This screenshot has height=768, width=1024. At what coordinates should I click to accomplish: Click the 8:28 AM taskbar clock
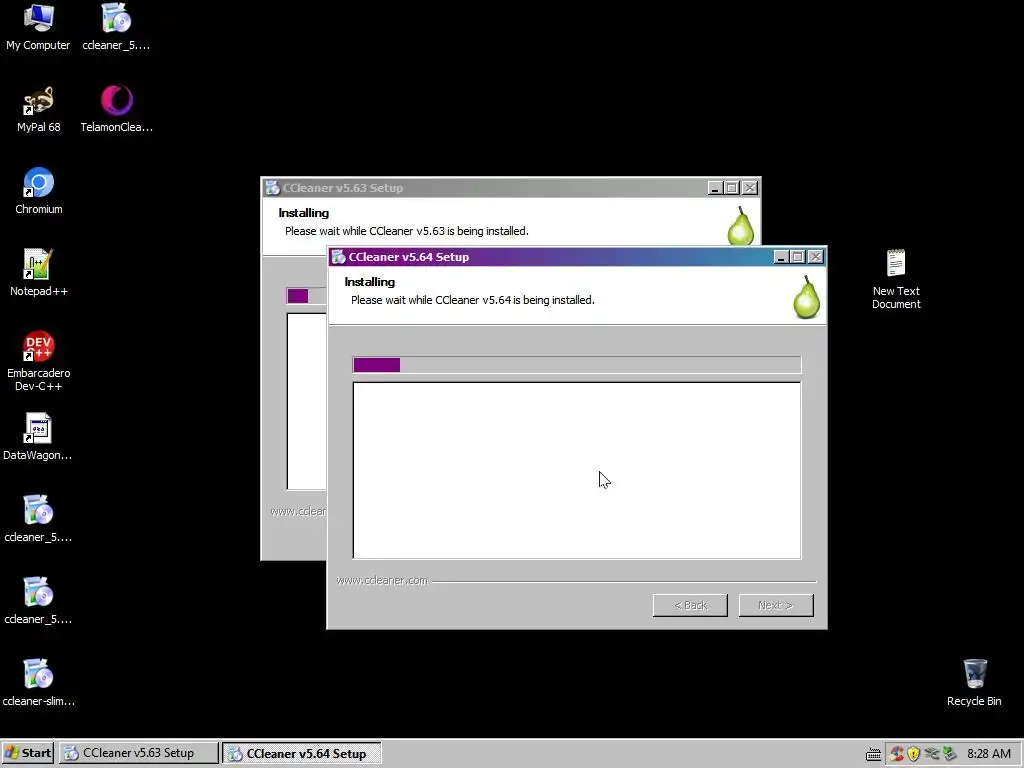989,754
